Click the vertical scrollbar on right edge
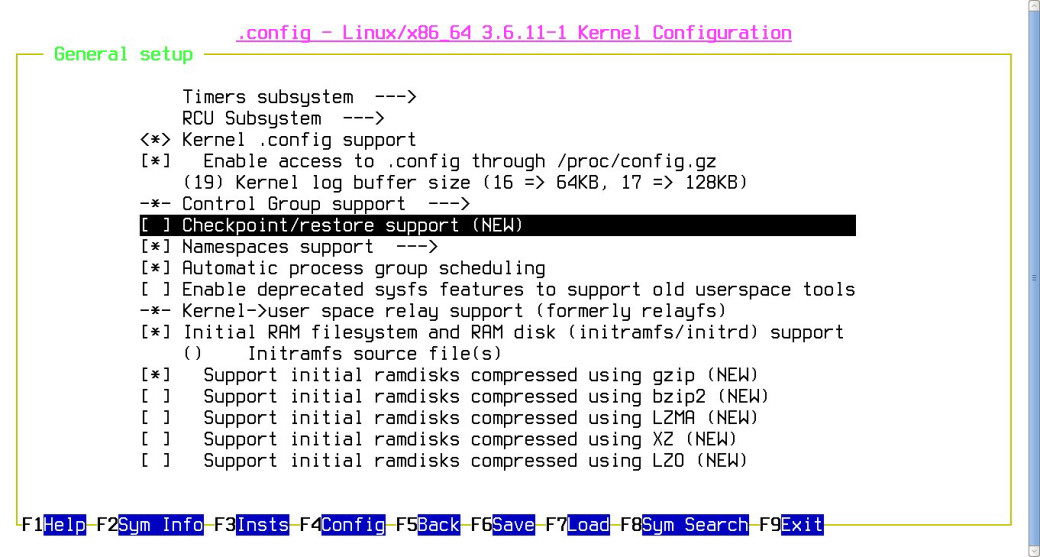 [1033, 277]
